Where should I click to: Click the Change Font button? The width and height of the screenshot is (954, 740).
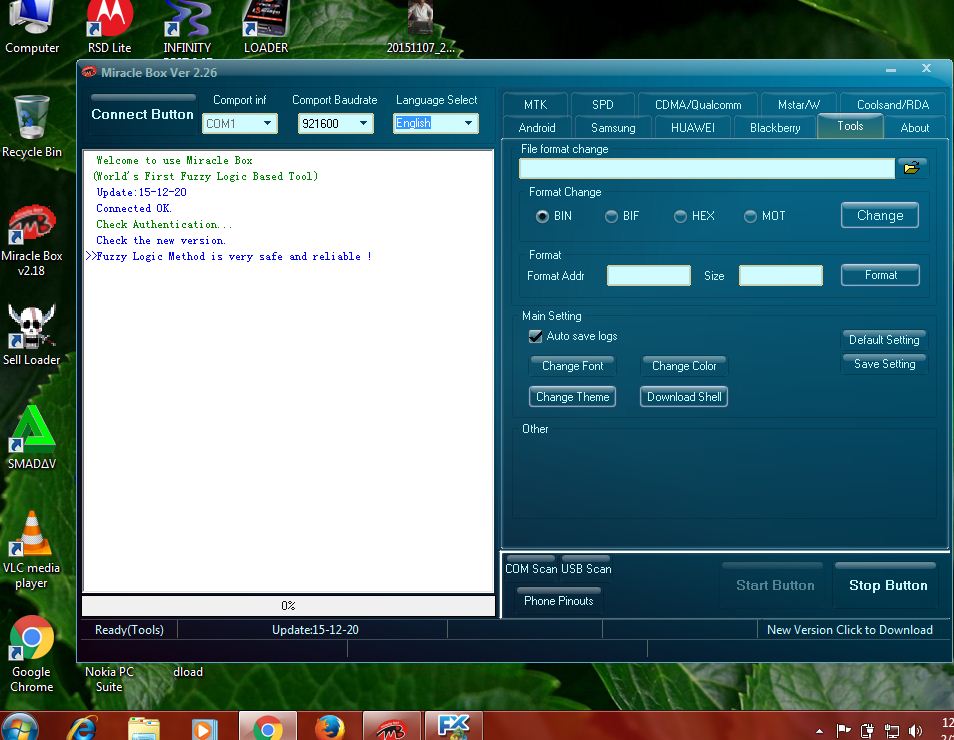(572, 366)
